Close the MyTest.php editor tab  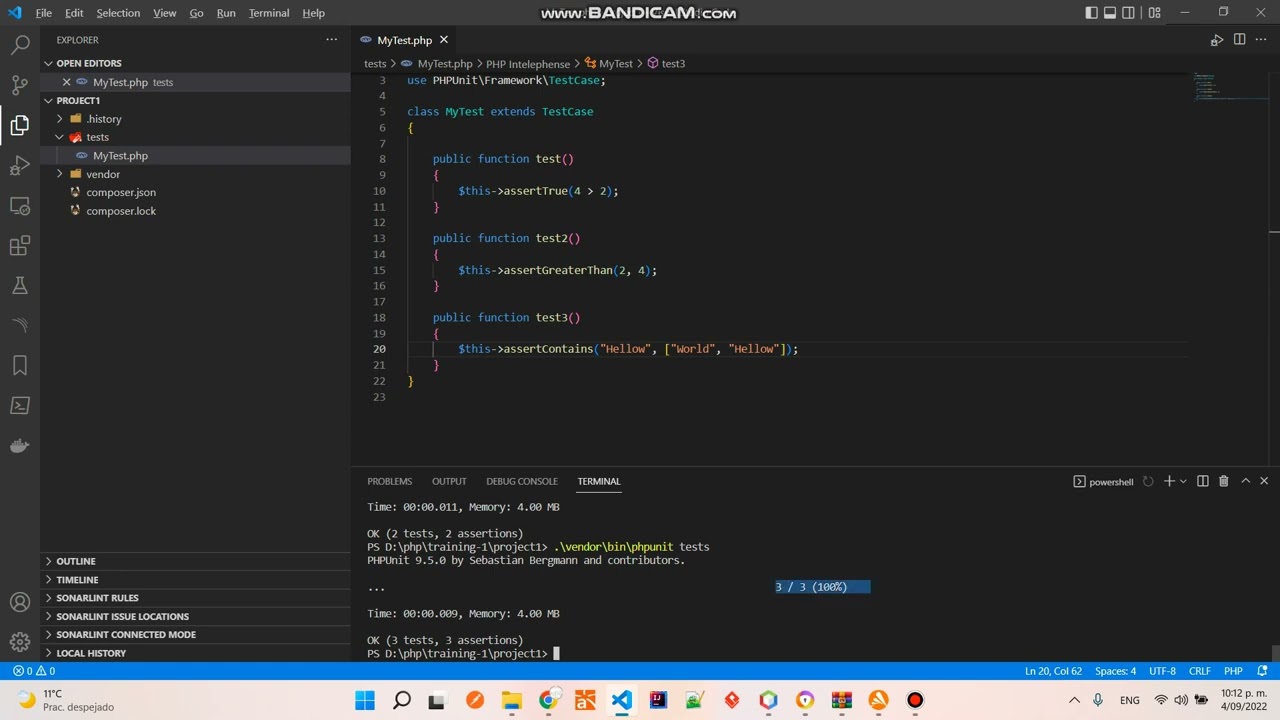pos(444,40)
